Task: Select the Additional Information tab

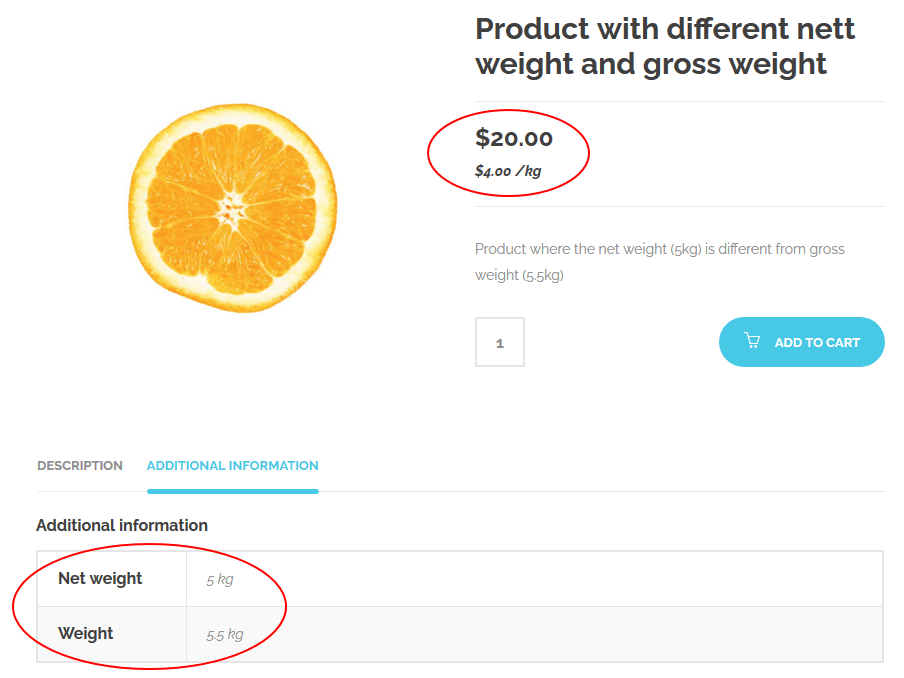Action: (232, 466)
